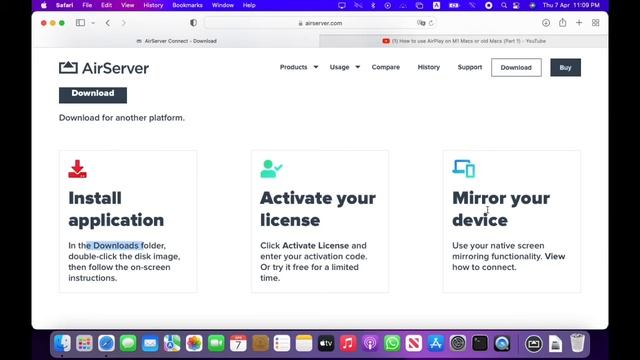This screenshot has height=360, width=640.
Task: Open Music from the Dock
Action: [x=348, y=343]
